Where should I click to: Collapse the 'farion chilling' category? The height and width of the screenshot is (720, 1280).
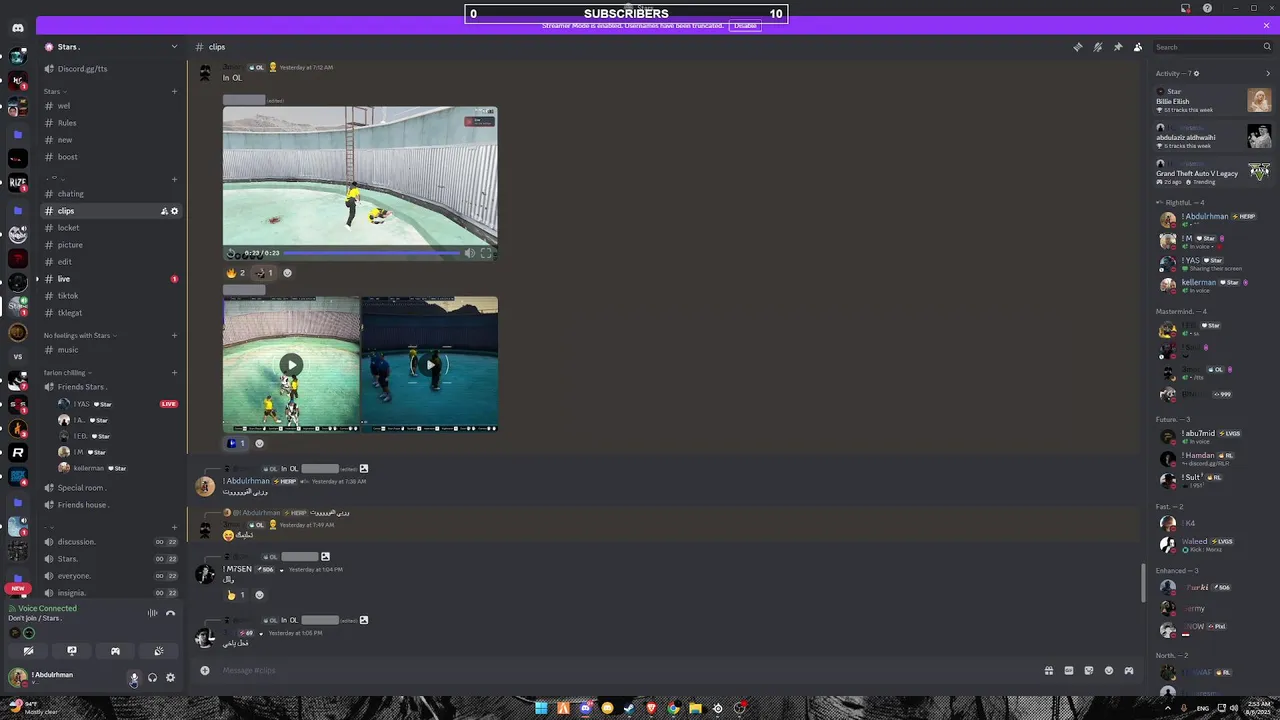coord(68,373)
